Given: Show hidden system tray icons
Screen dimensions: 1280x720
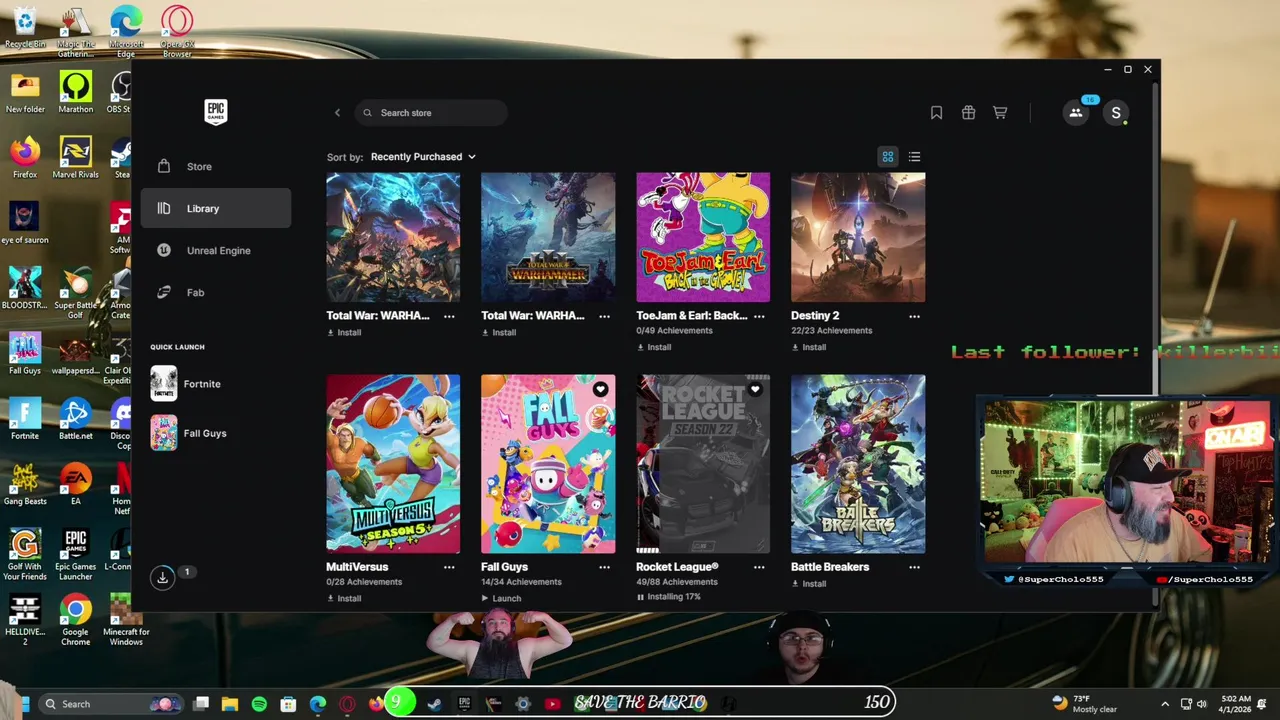Looking at the screenshot, I should point(1165,704).
